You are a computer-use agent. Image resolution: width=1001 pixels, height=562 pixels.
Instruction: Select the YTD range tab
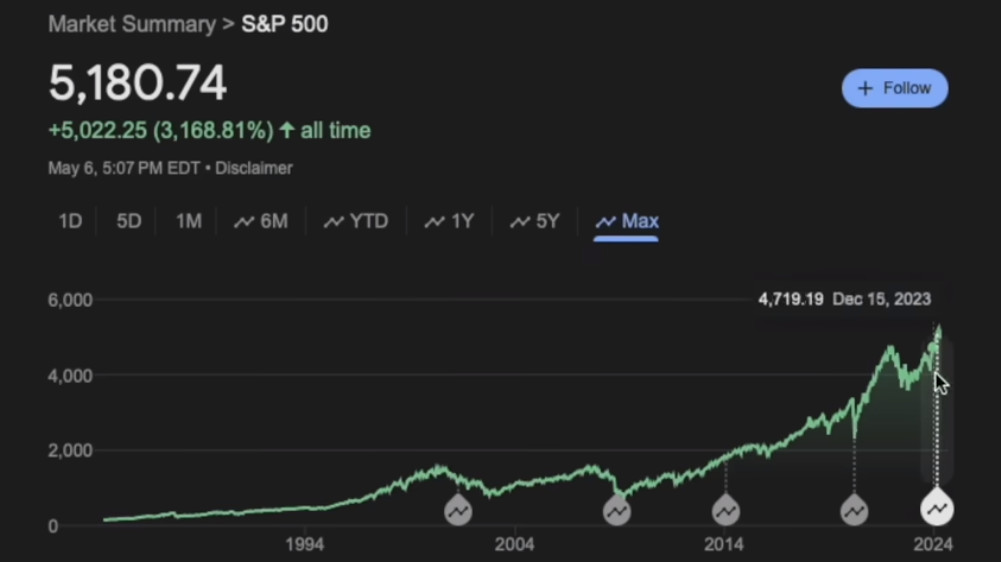(356, 221)
